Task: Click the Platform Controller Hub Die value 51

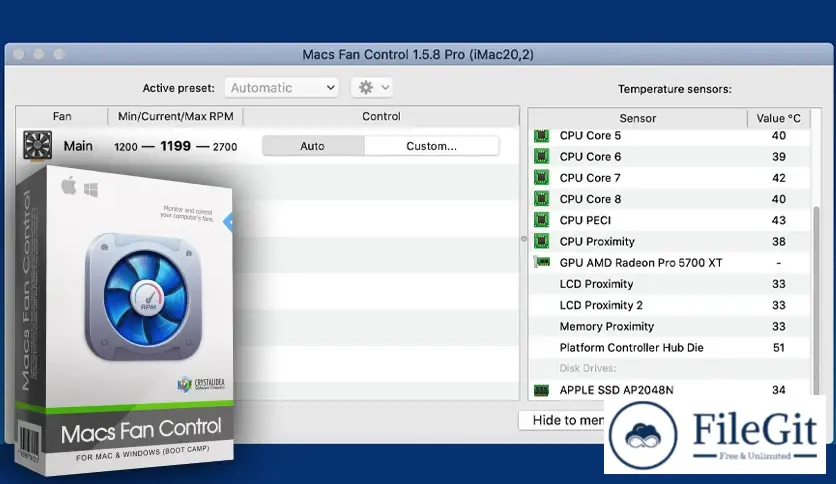Action: (x=778, y=348)
